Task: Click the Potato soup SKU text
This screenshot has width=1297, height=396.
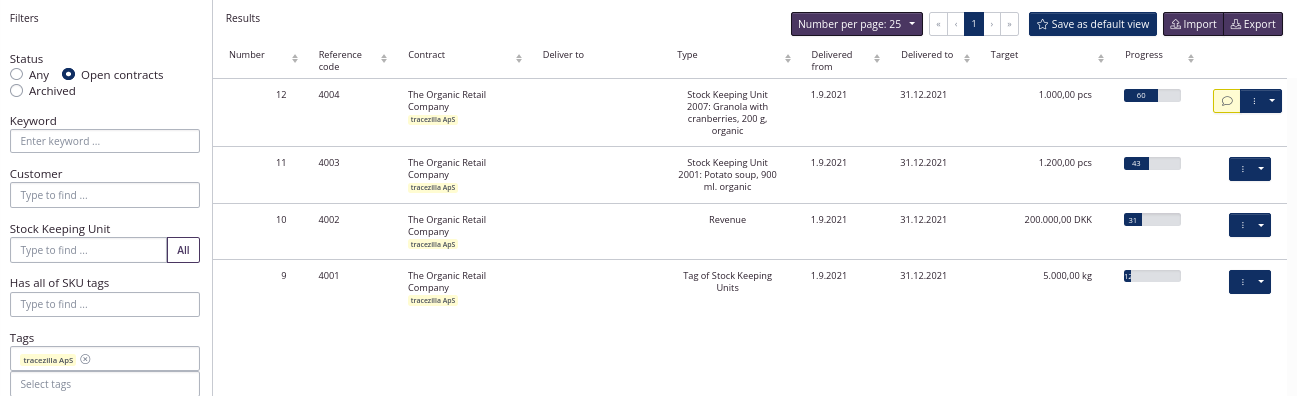Action: click(x=727, y=175)
